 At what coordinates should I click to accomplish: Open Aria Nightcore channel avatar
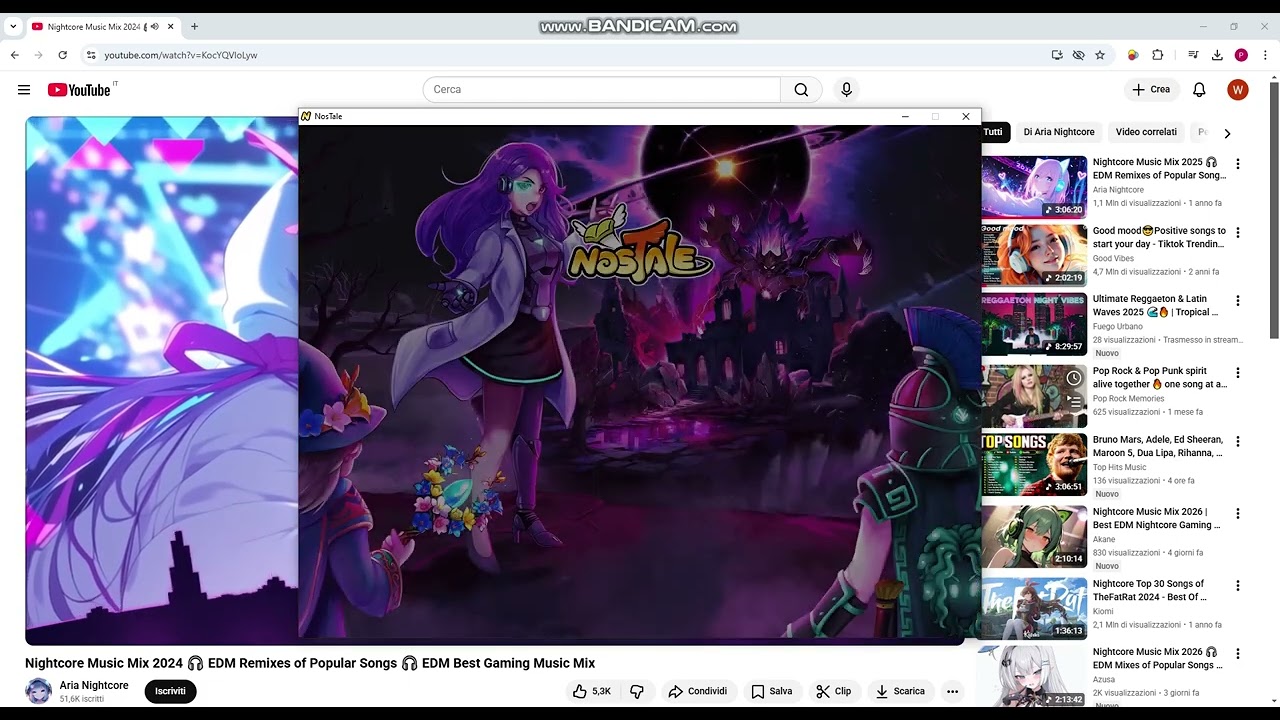[x=38, y=691]
